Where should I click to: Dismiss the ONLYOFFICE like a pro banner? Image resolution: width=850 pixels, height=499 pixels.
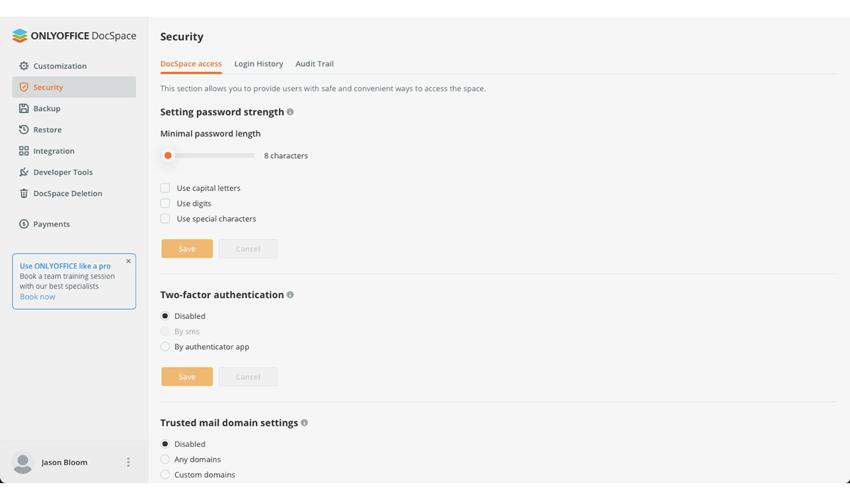(128, 261)
